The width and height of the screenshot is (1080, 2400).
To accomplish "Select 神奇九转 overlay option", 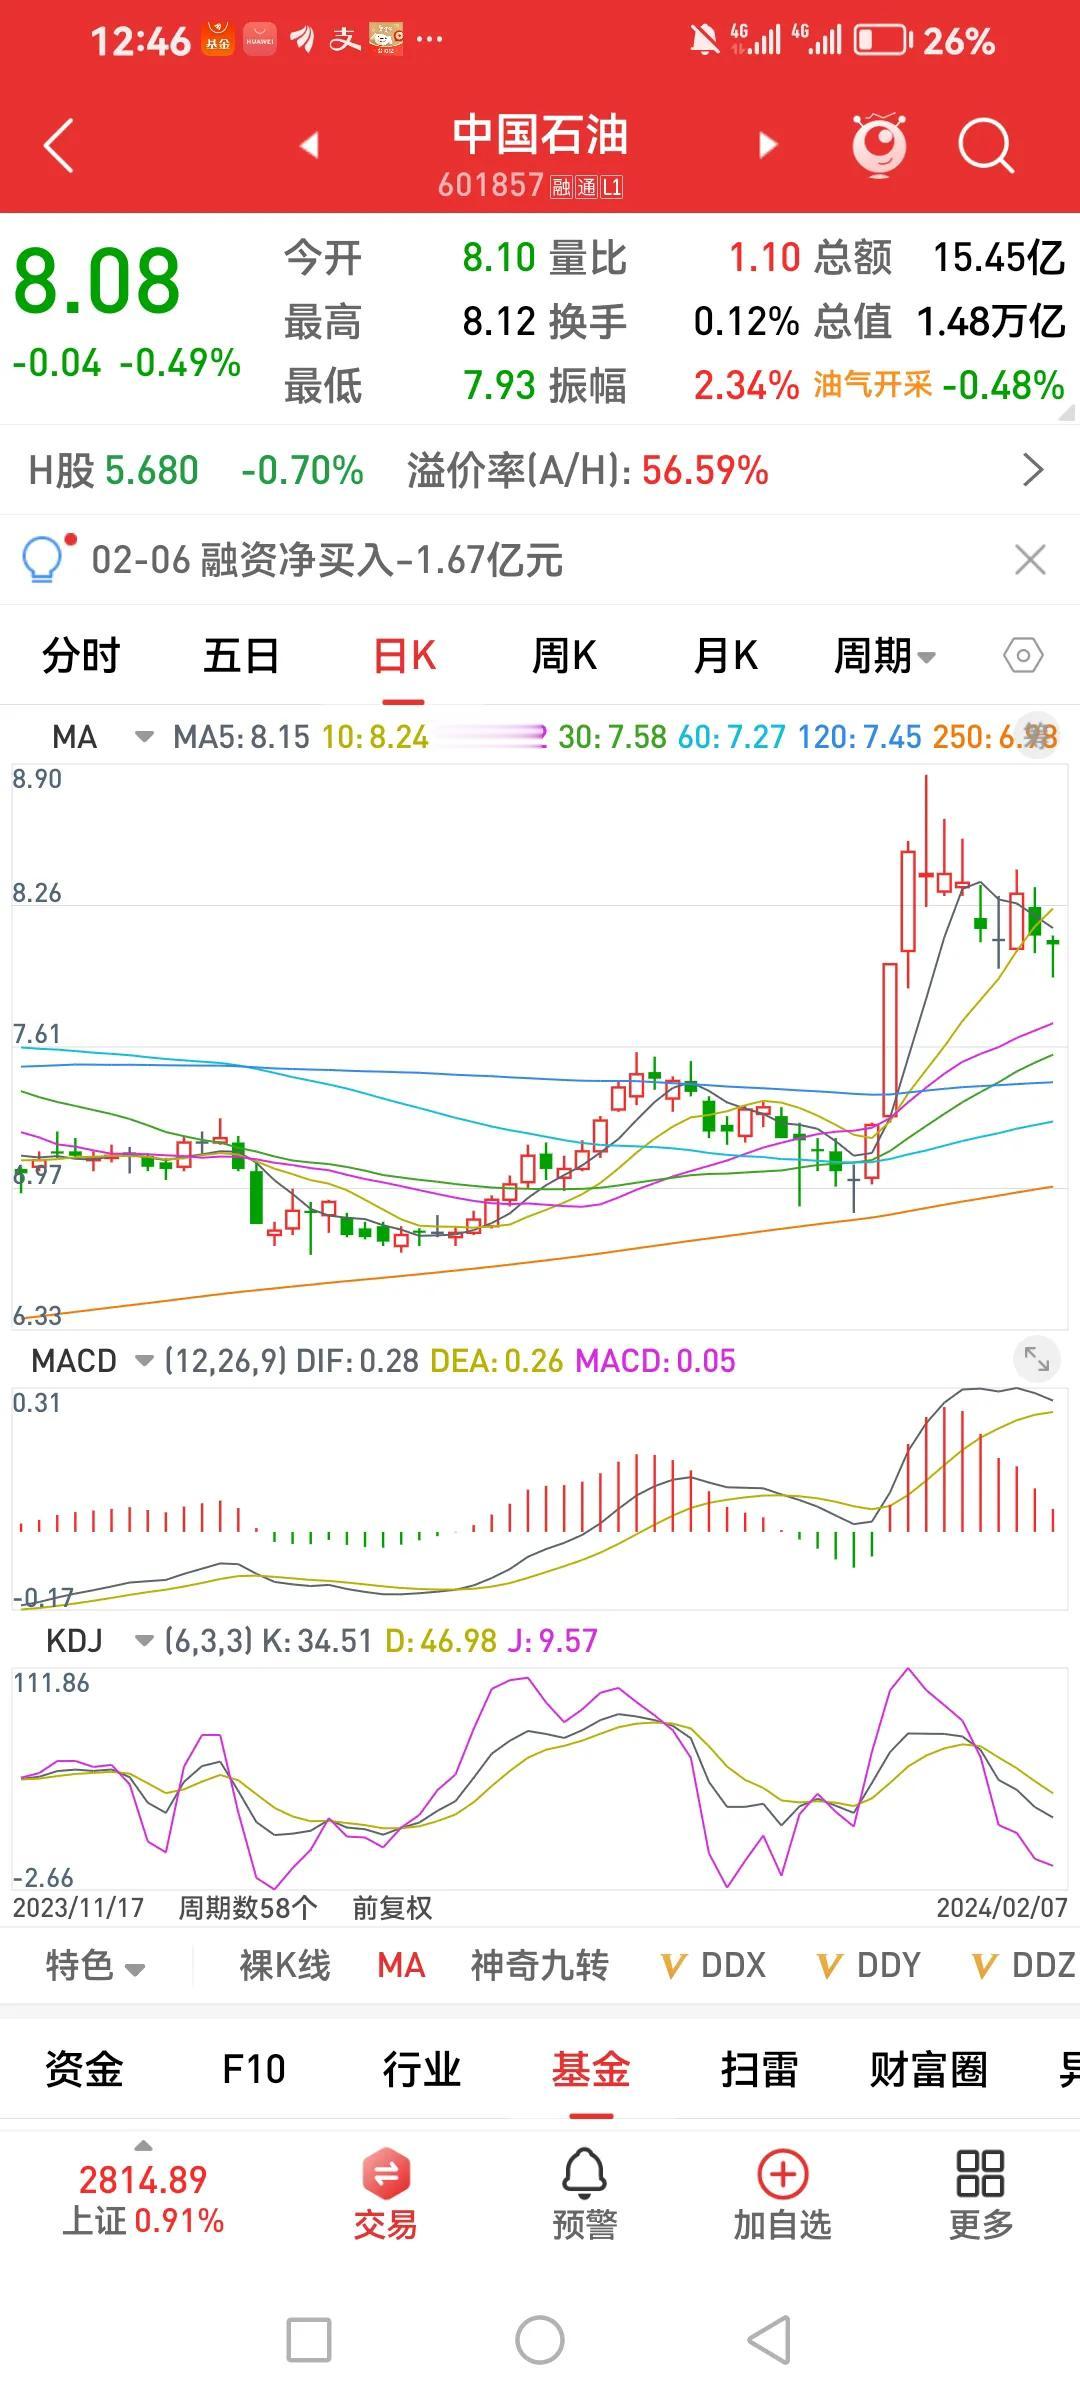I will [x=540, y=1965].
